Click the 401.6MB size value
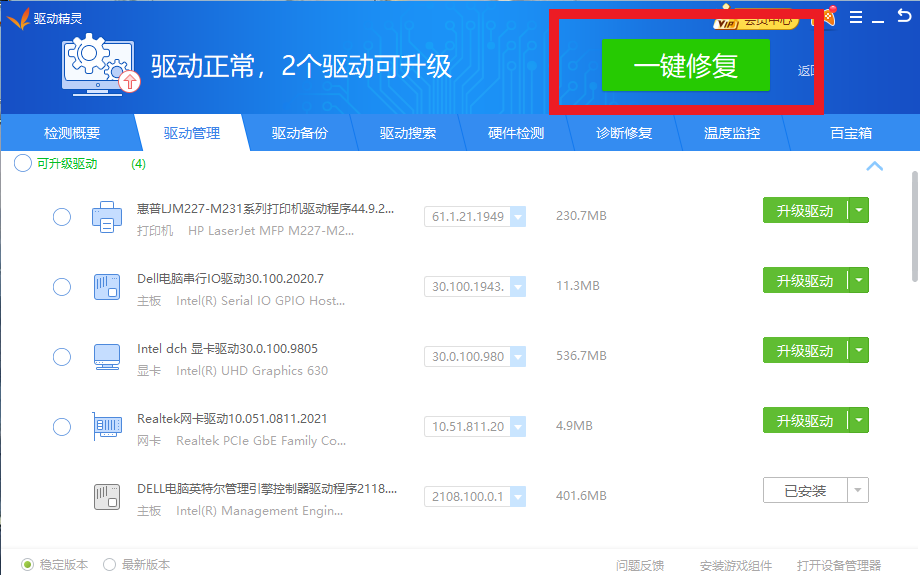This screenshot has width=920, height=575. coord(581,495)
